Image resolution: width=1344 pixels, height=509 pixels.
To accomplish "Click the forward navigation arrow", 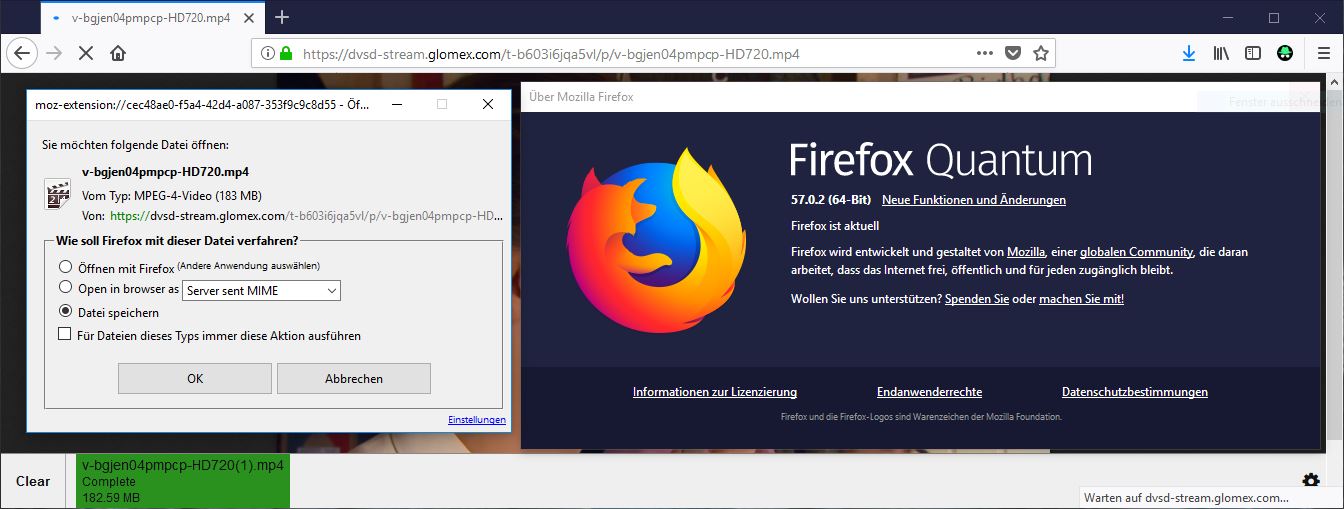I will click(54, 53).
